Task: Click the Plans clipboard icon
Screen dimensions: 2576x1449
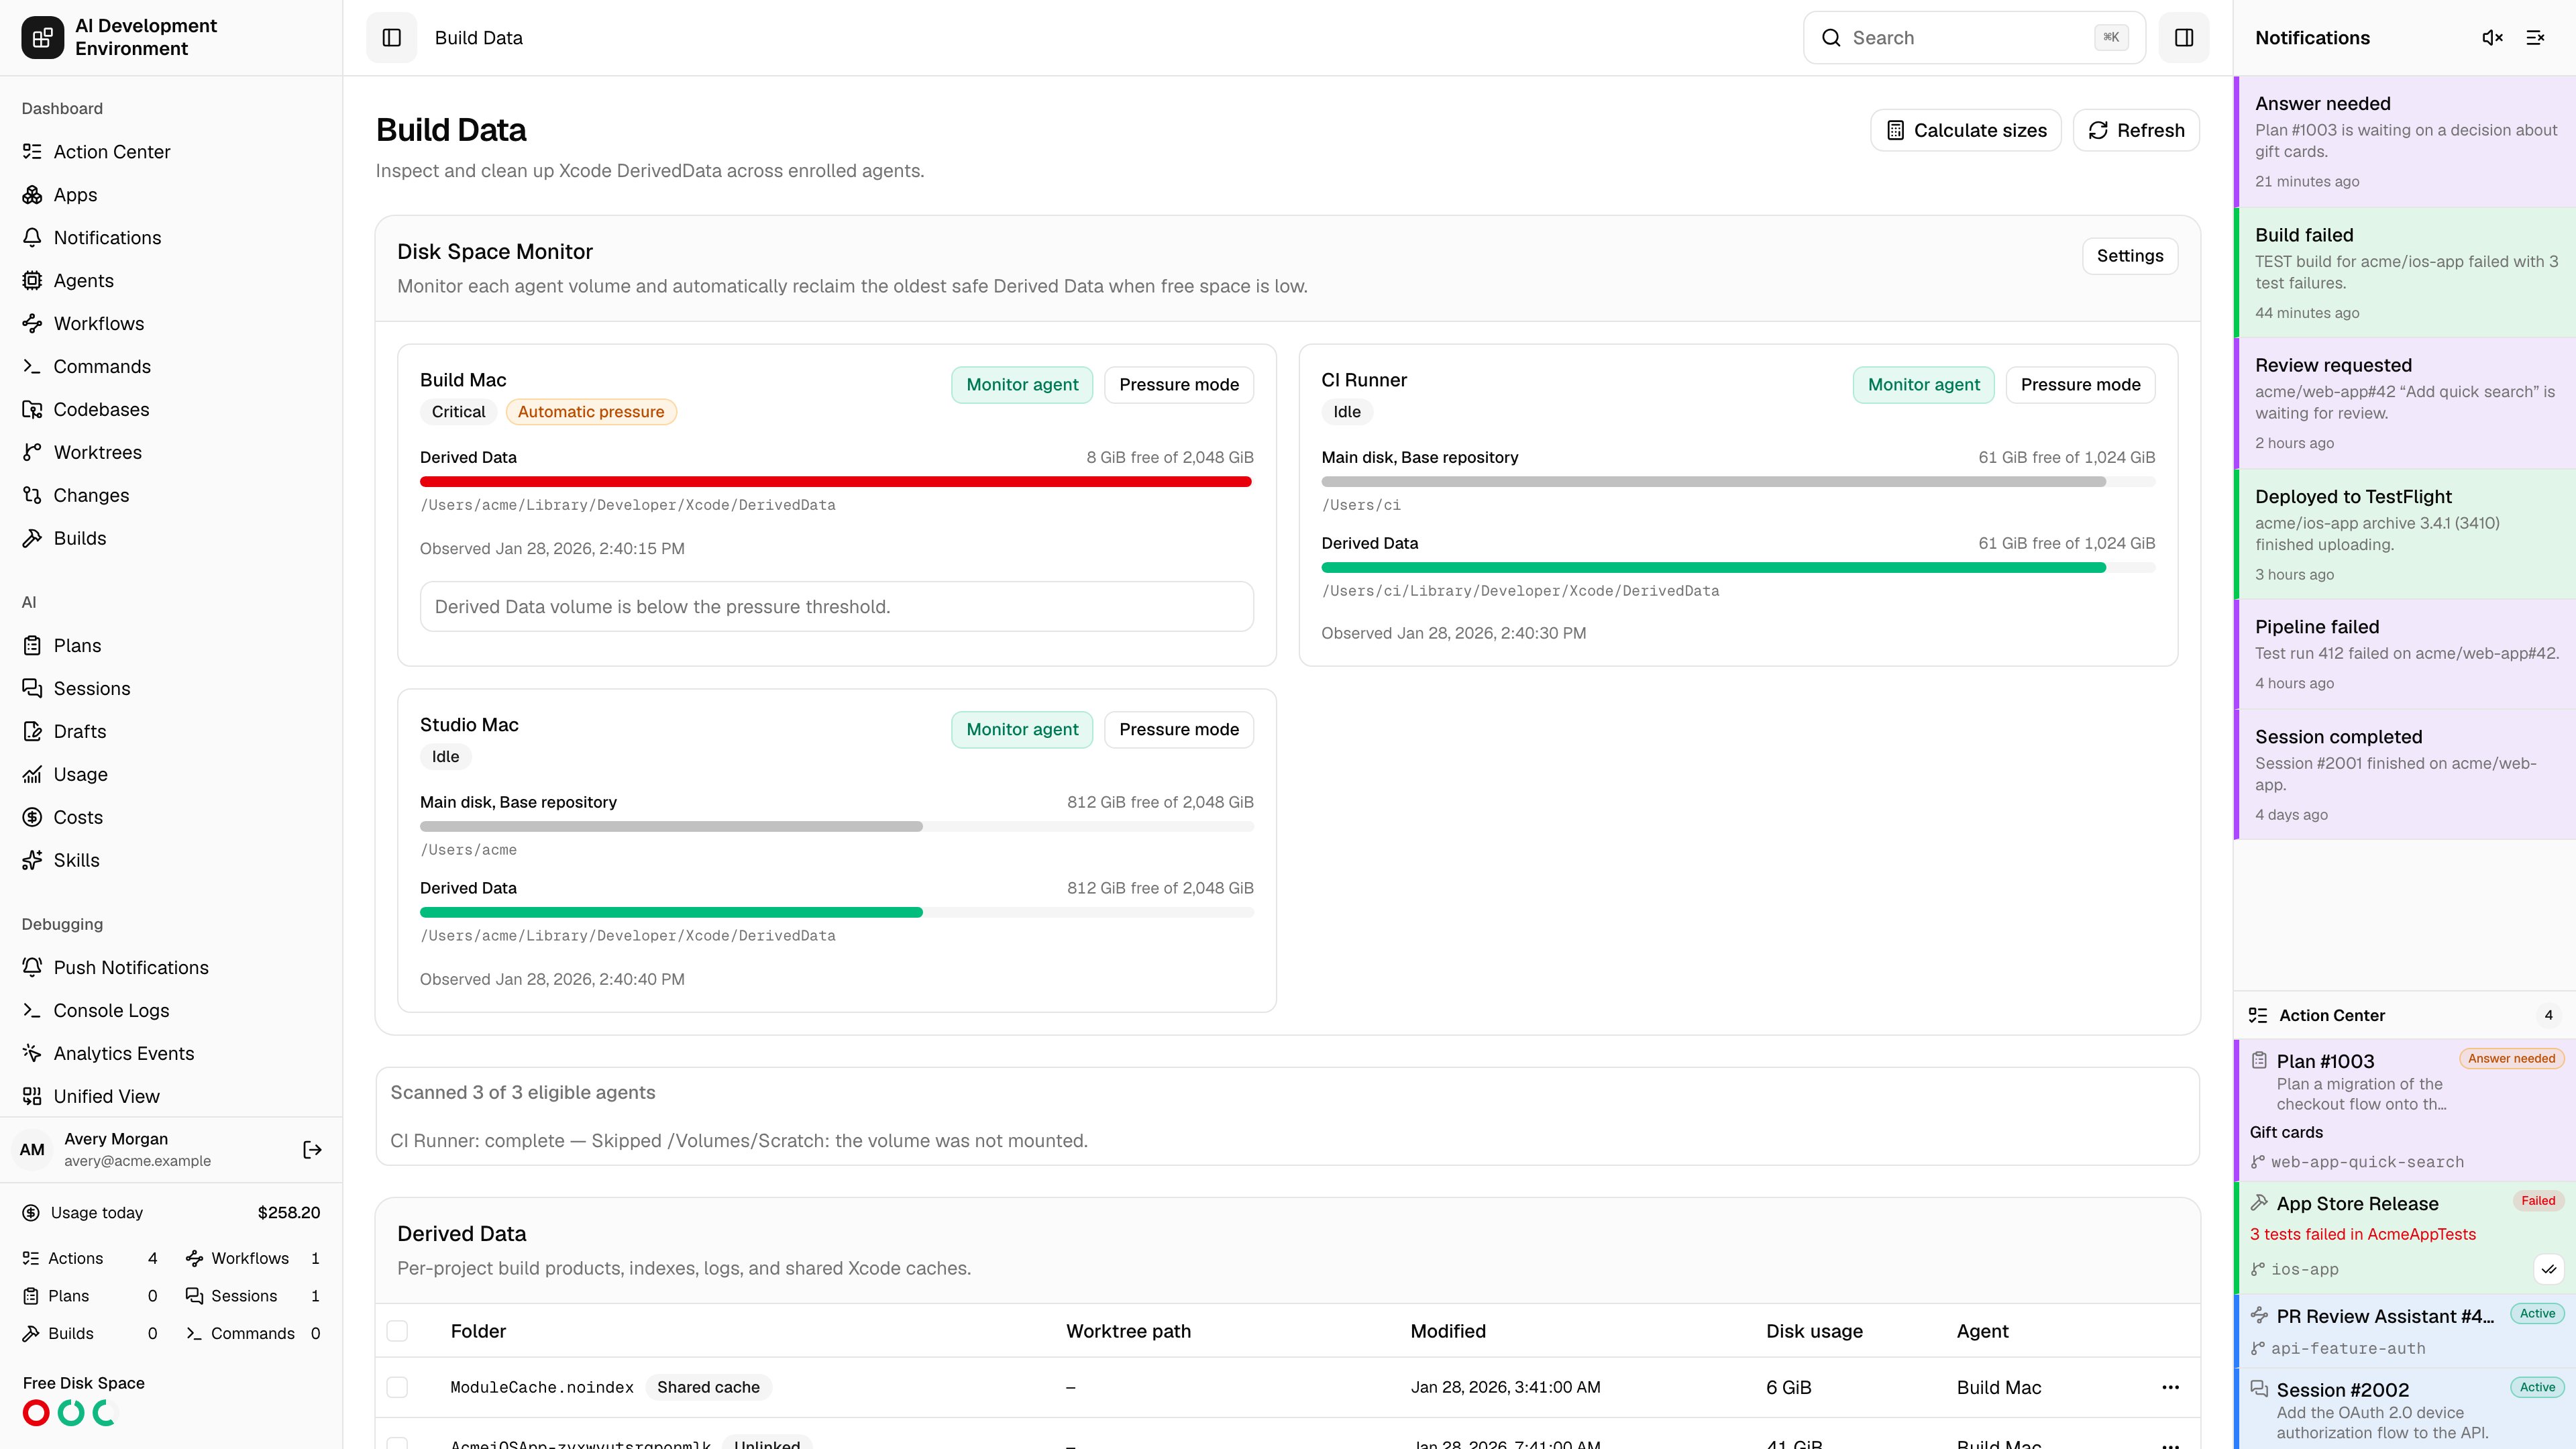Action: click(32, 646)
